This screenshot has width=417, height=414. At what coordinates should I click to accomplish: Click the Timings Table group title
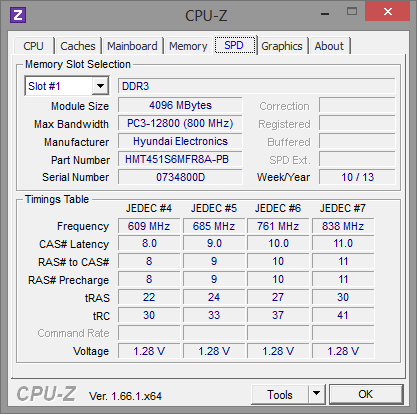[57, 199]
